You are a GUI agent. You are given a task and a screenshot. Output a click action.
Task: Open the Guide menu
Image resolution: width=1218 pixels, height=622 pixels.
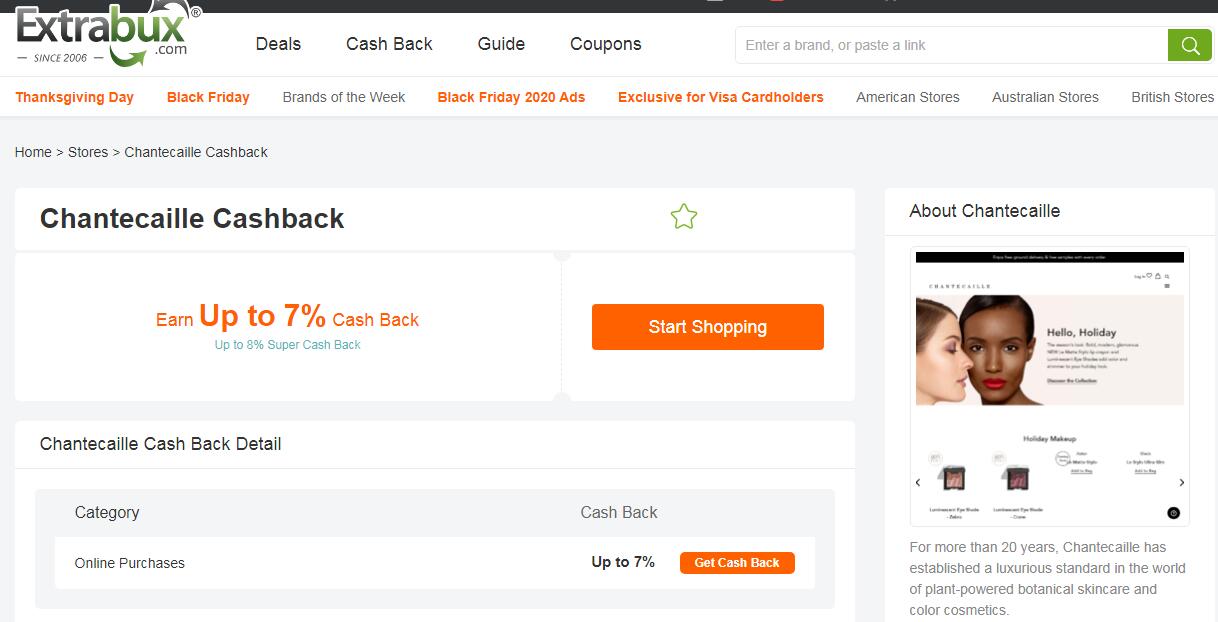coord(501,44)
